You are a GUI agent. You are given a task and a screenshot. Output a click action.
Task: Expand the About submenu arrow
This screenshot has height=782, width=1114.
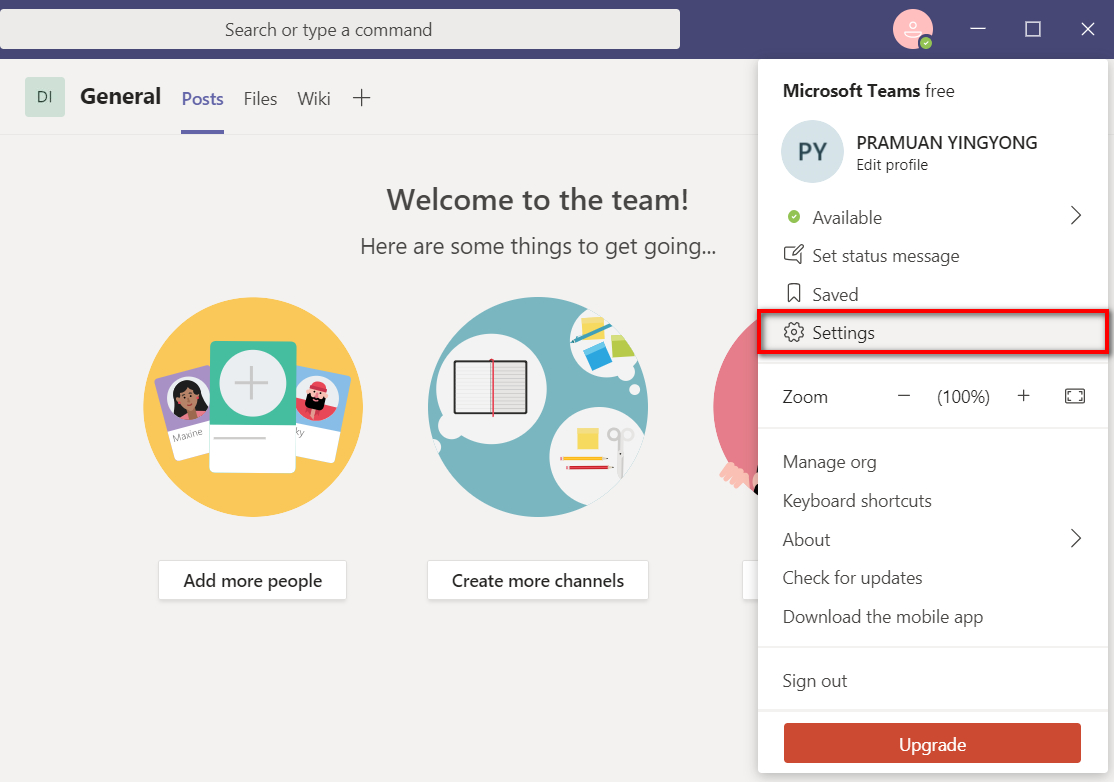point(1075,539)
